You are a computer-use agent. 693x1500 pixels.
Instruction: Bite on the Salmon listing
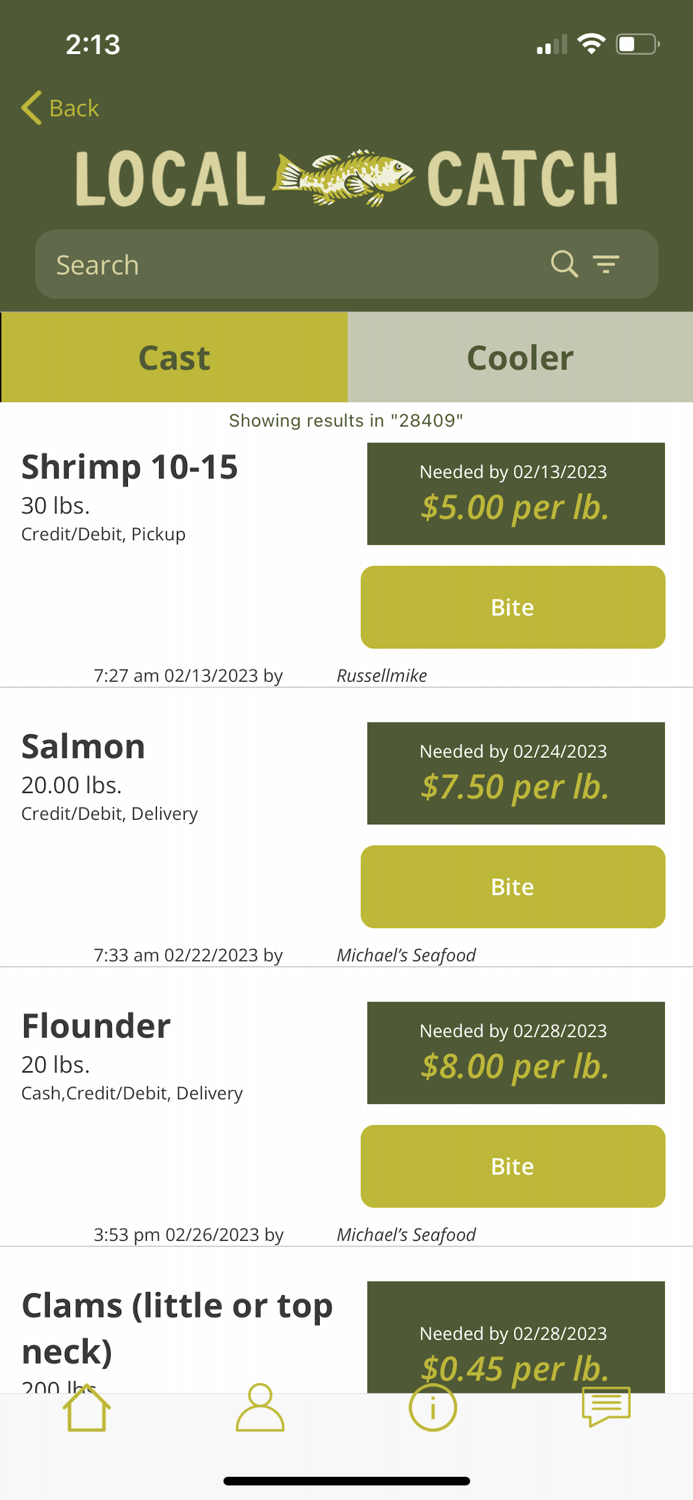tap(512, 886)
